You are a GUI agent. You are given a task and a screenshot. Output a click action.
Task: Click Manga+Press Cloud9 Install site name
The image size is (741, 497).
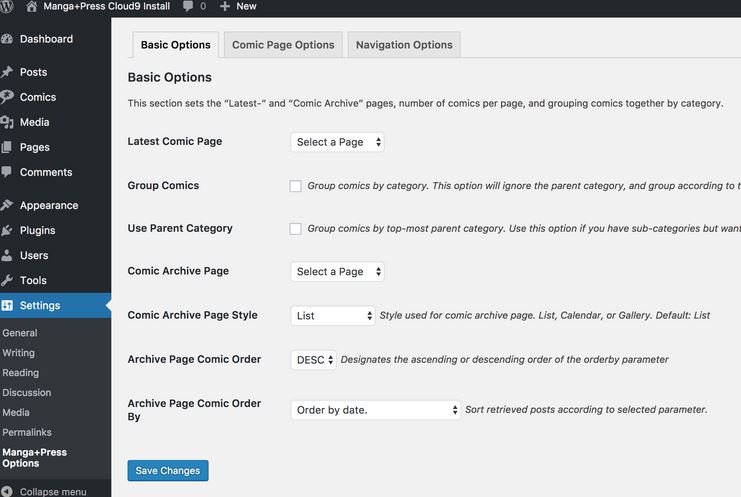pyautogui.click(x=106, y=6)
